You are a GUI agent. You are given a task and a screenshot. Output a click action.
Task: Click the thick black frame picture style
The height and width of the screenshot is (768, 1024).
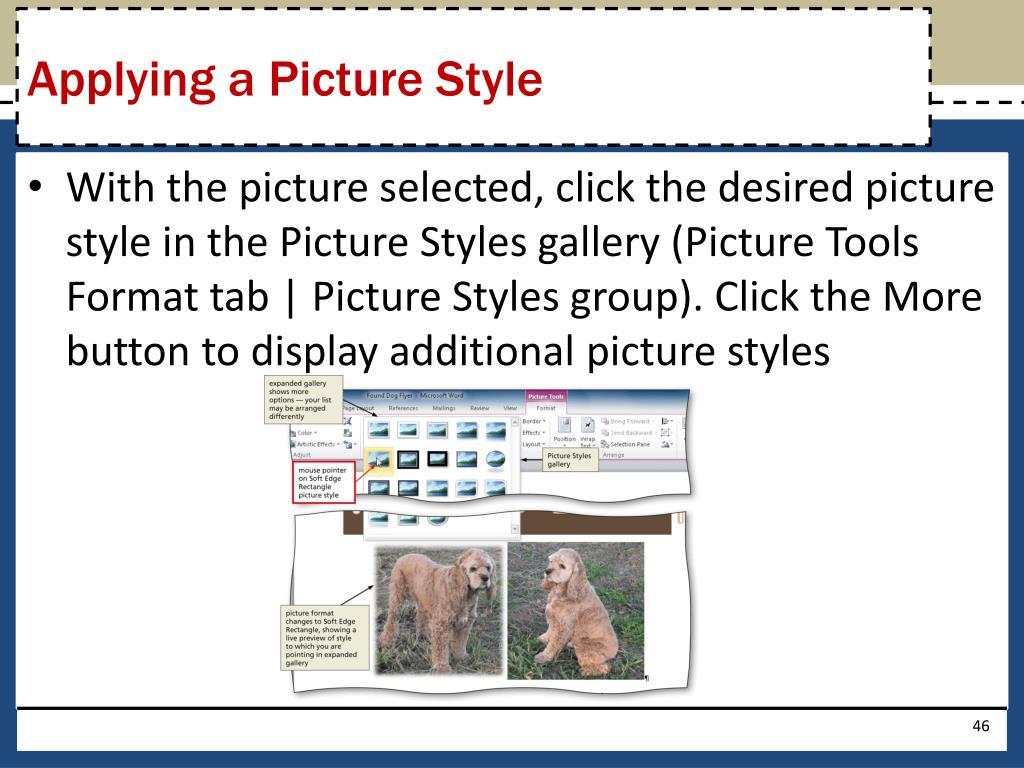437,460
